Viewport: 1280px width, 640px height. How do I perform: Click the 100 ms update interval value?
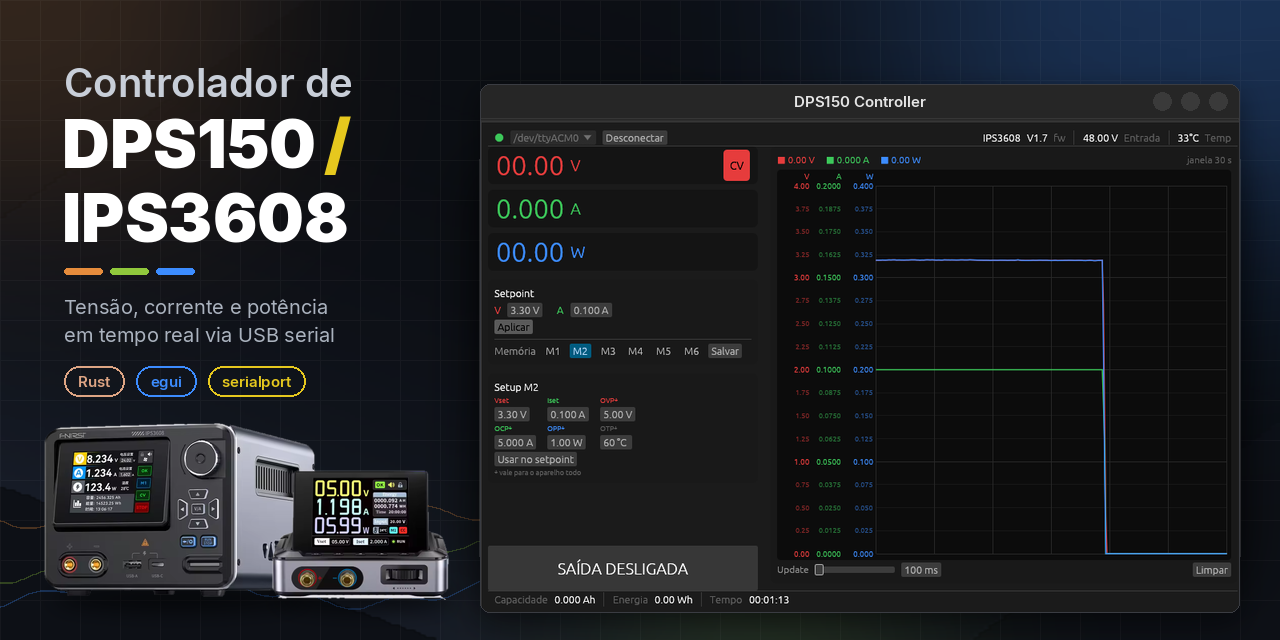921,570
